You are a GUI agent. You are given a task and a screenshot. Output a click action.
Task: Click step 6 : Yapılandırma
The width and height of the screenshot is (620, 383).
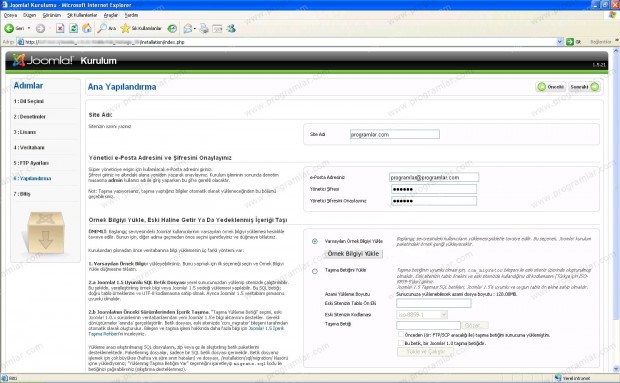(32, 178)
